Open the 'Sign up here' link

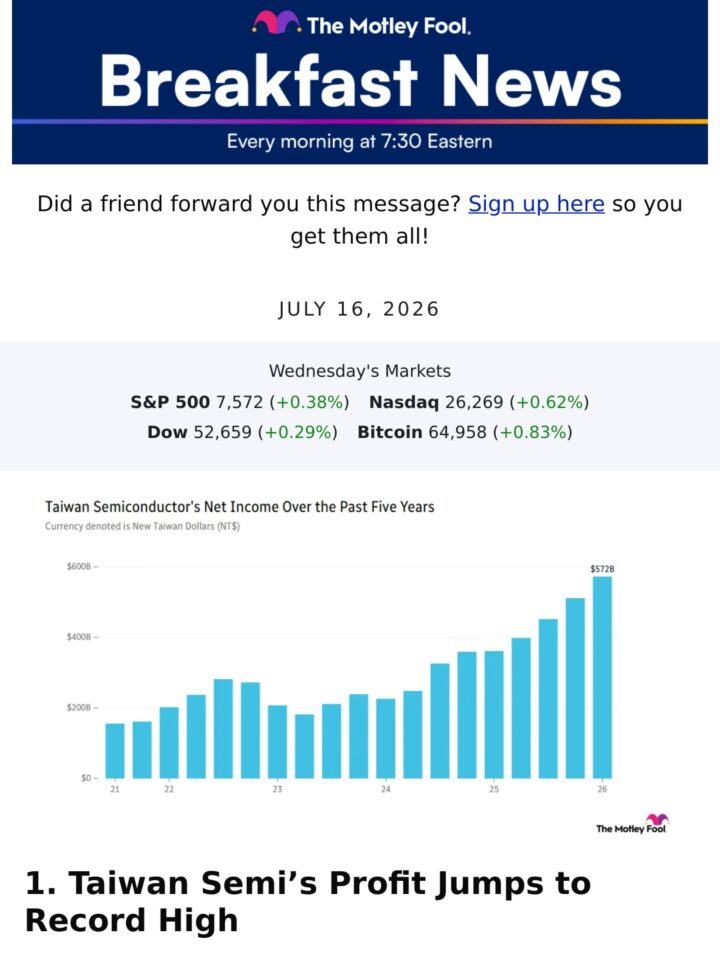click(x=536, y=204)
